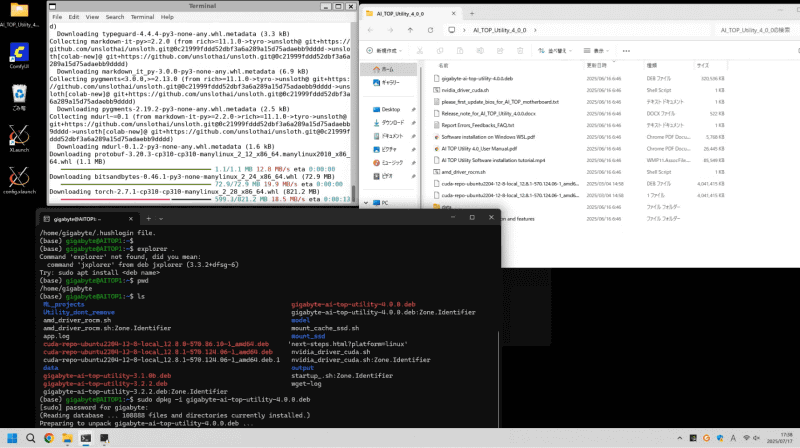Open Chrome from the taskbar
Screen dimensions: 800x448
tap(49, 438)
